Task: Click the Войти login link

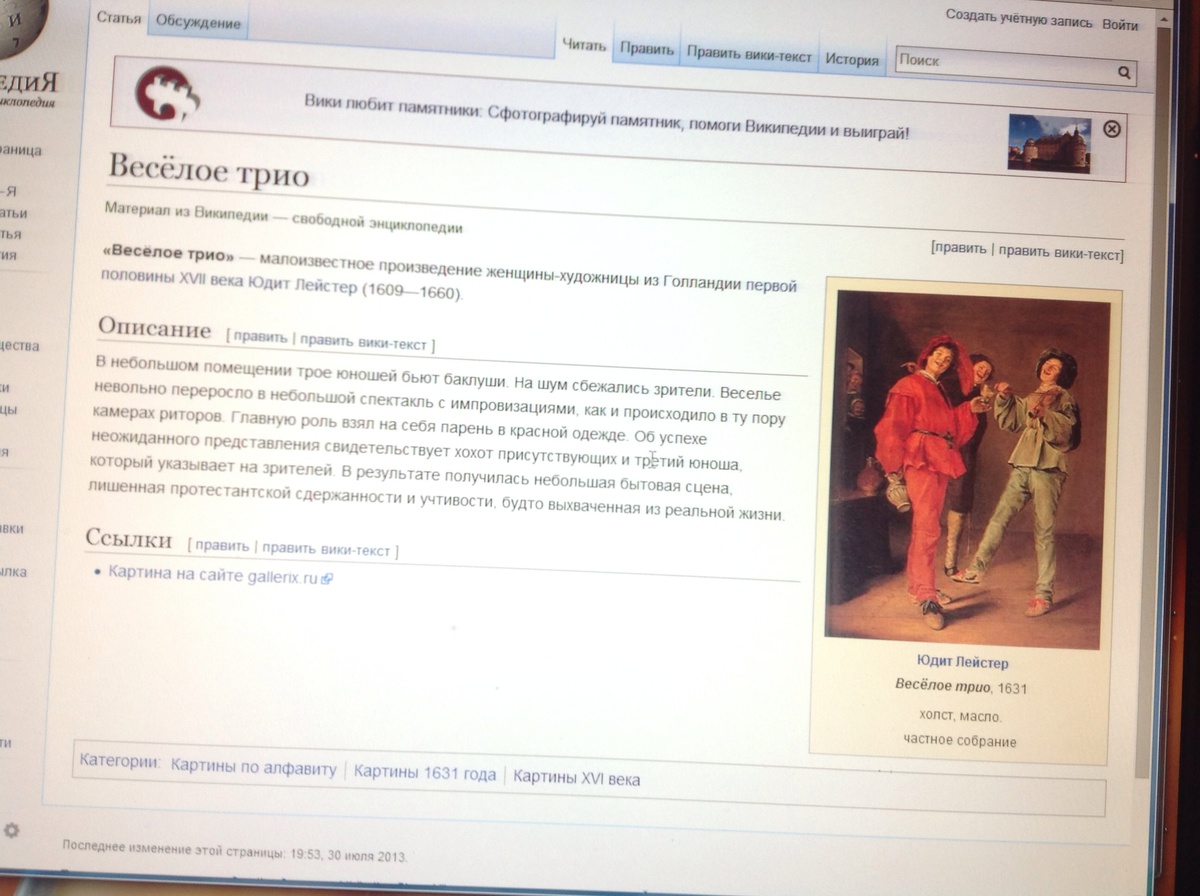Action: coord(1120,24)
